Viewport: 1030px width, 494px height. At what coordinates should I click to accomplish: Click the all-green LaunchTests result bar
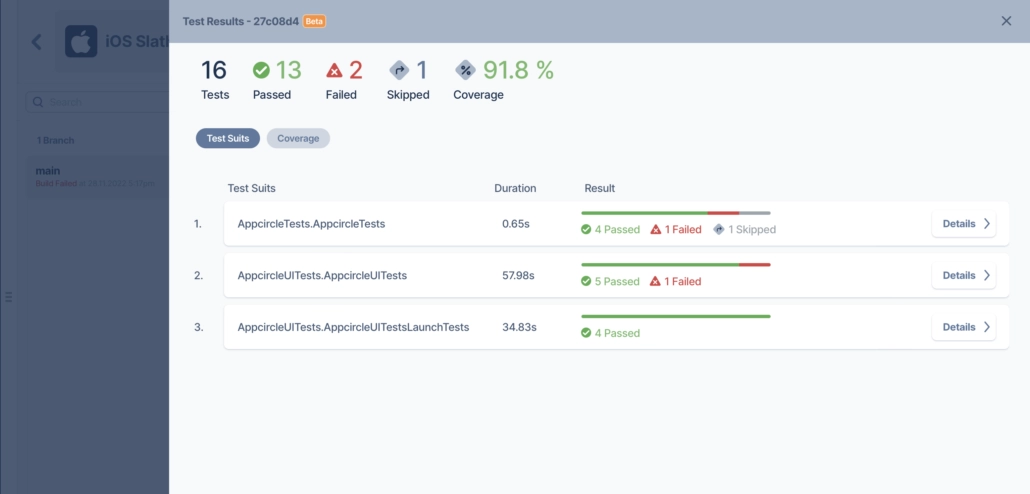[x=675, y=317]
